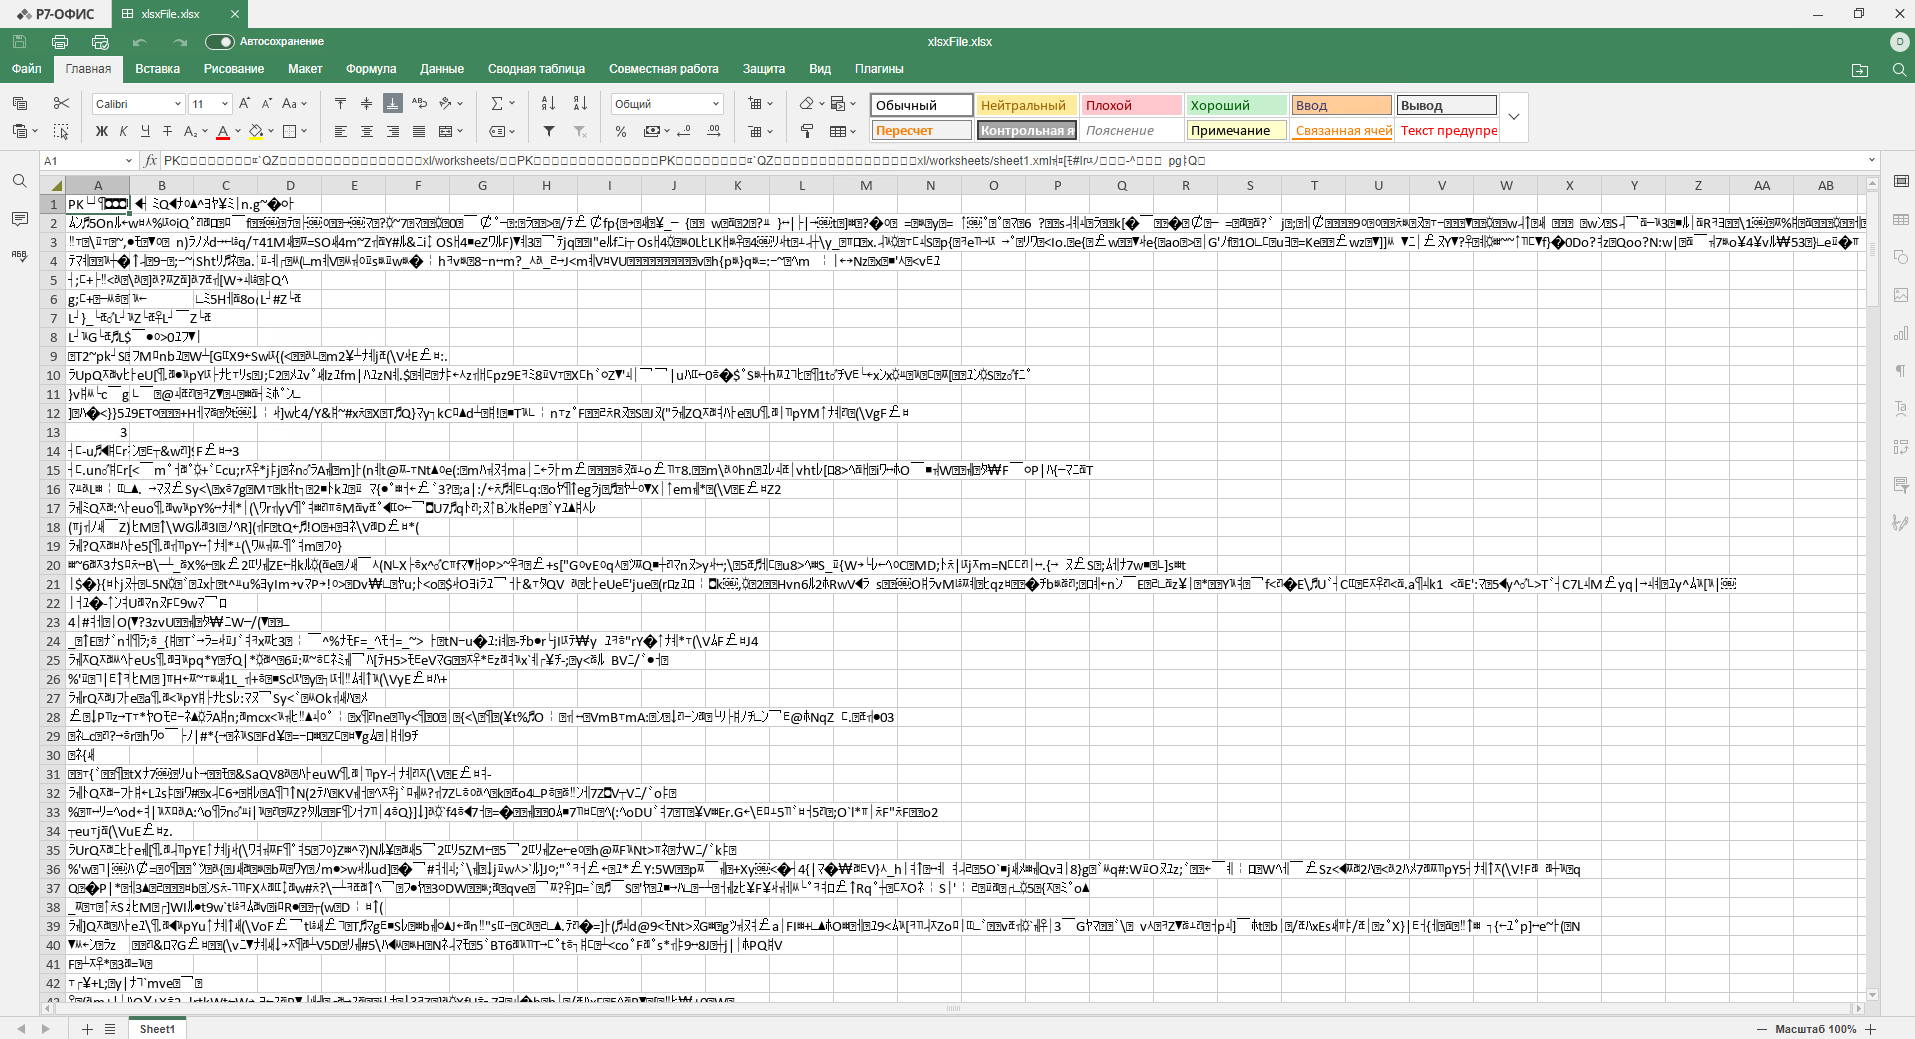Image resolution: width=1915 pixels, height=1039 pixels.
Task: Open the Name box A1 dropdown
Action: click(x=128, y=161)
